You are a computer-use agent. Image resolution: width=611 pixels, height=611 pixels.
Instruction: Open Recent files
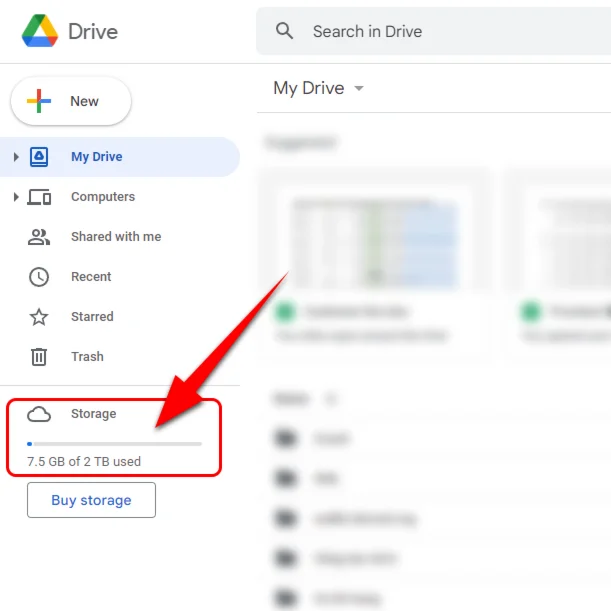click(91, 277)
